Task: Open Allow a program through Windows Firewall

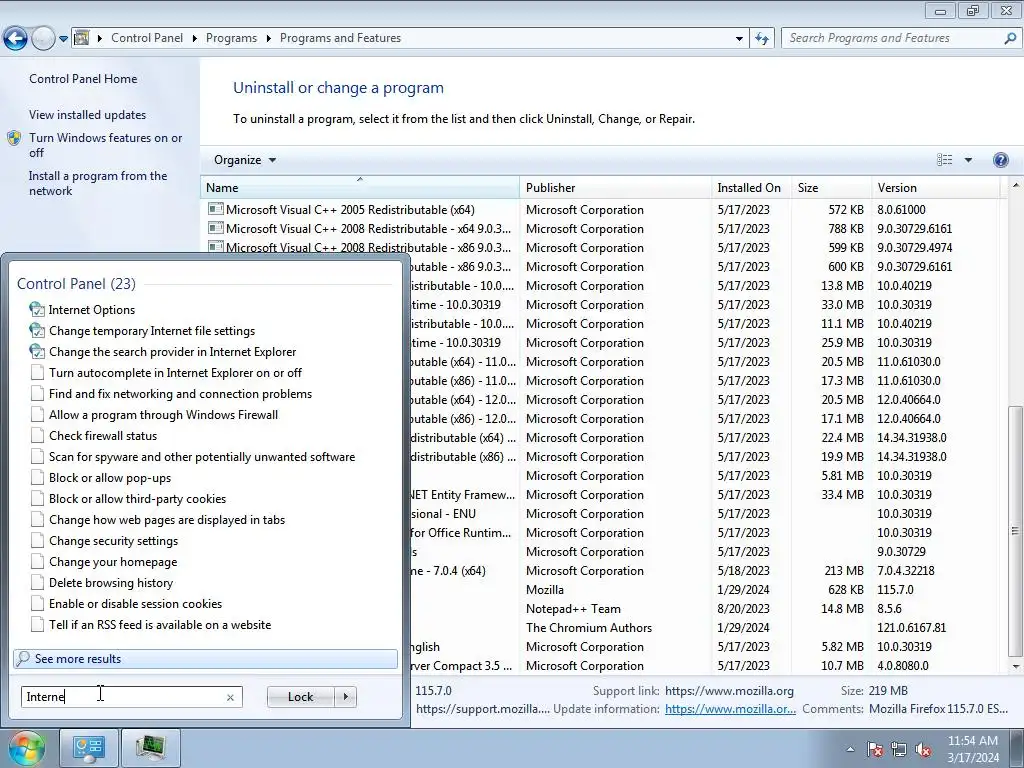Action: point(163,415)
